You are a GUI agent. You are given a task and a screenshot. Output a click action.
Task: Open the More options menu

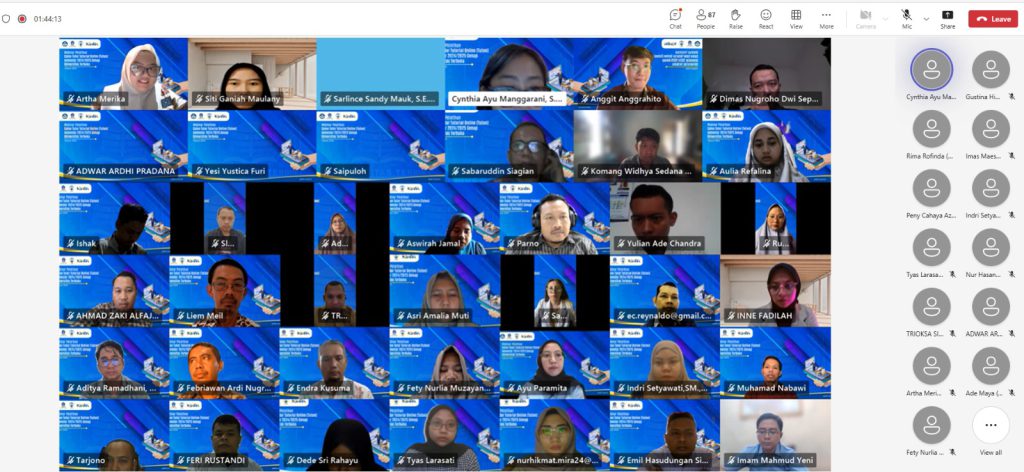[x=826, y=18]
